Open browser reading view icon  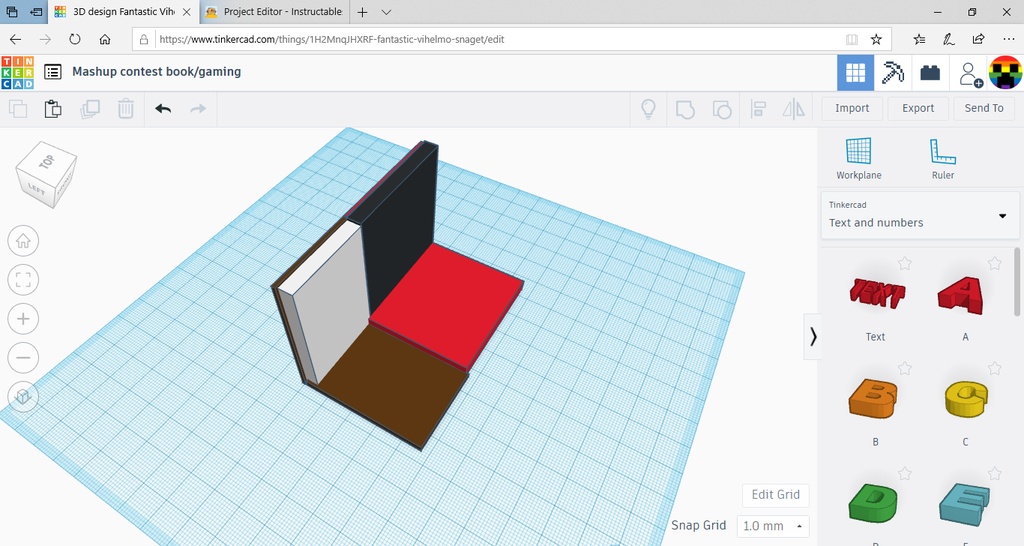point(852,39)
